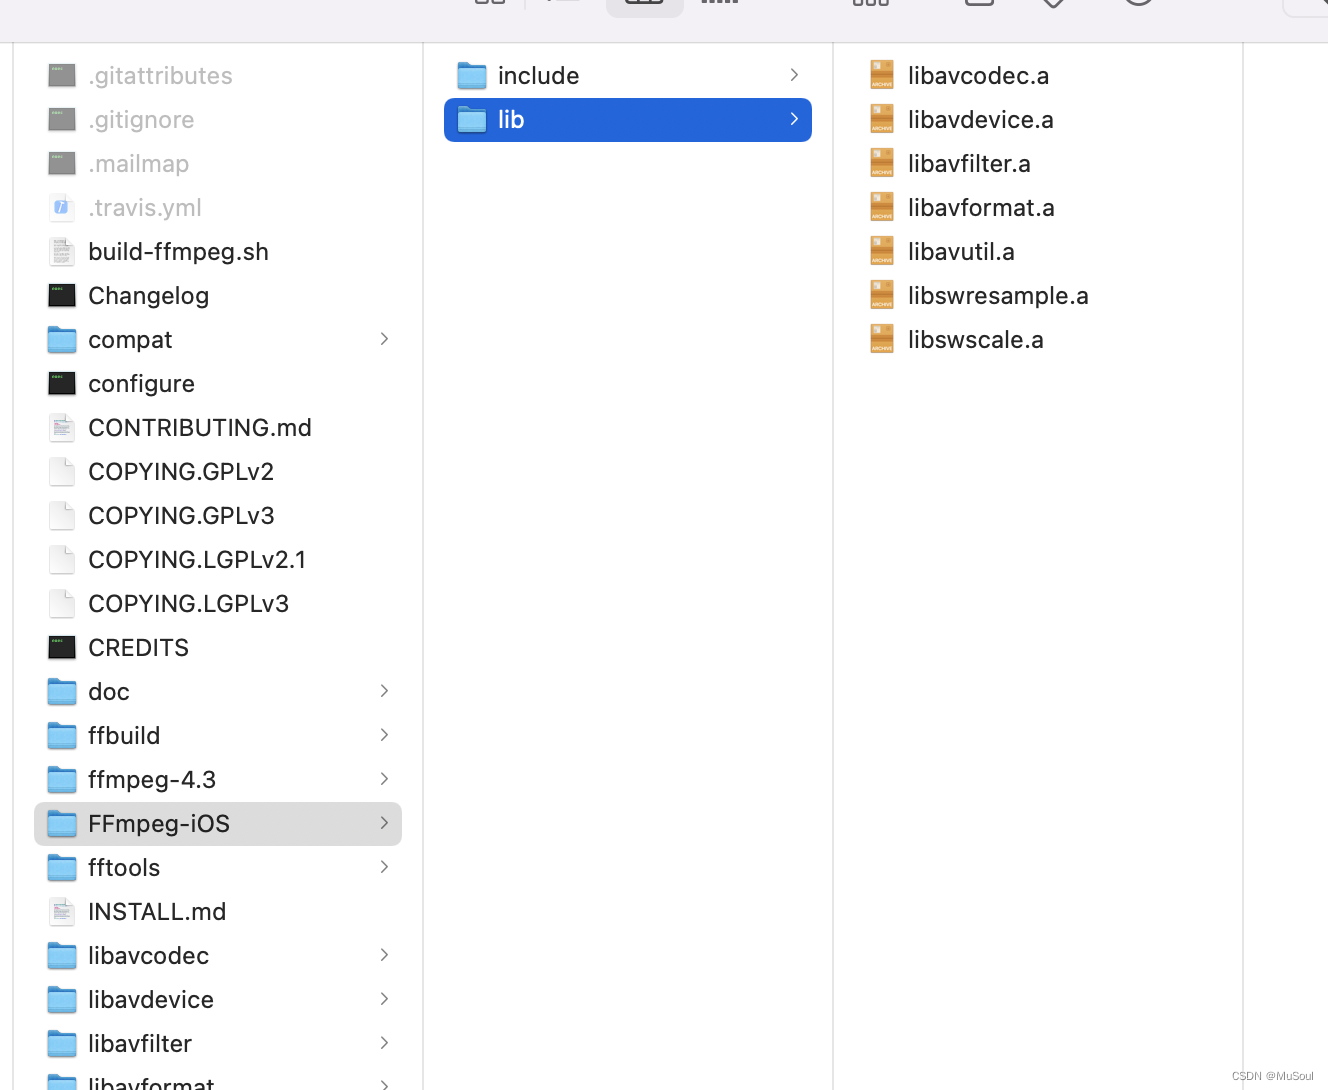Viewport: 1328px width, 1090px height.
Task: Expand the include folder chevron
Action: [794, 75]
